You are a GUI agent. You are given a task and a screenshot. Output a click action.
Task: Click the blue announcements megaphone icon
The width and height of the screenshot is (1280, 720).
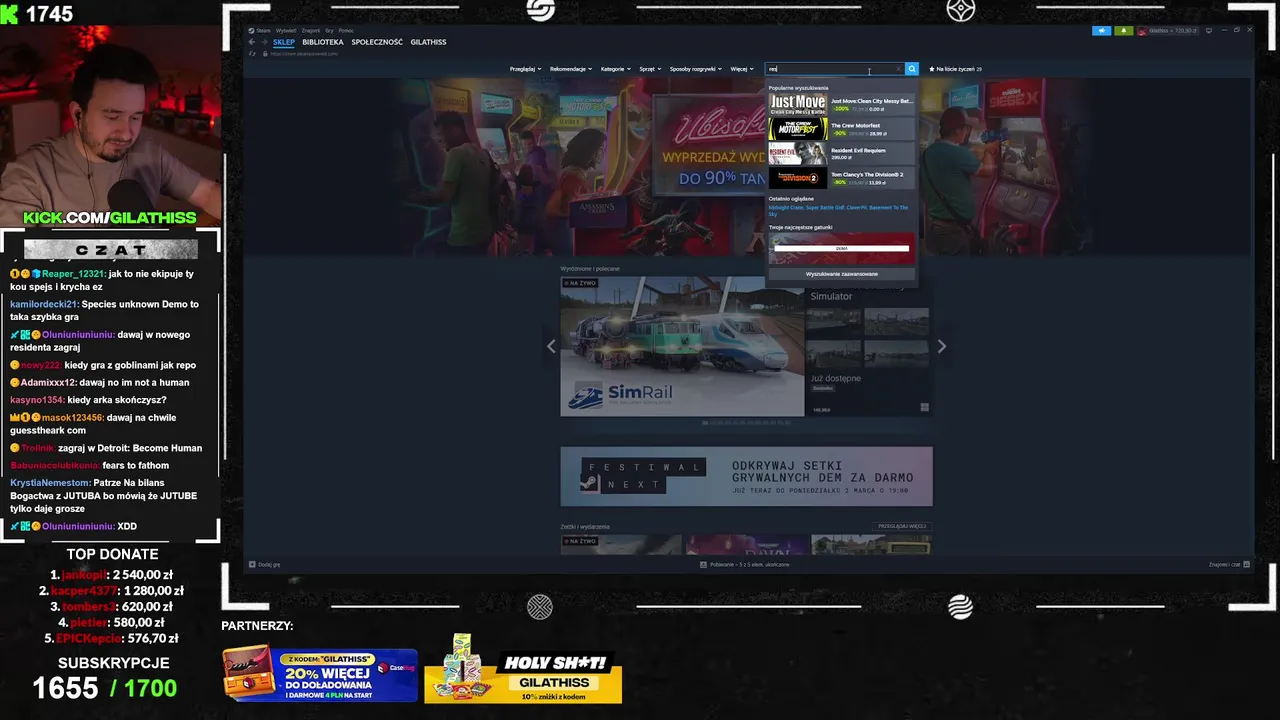[x=1101, y=31]
